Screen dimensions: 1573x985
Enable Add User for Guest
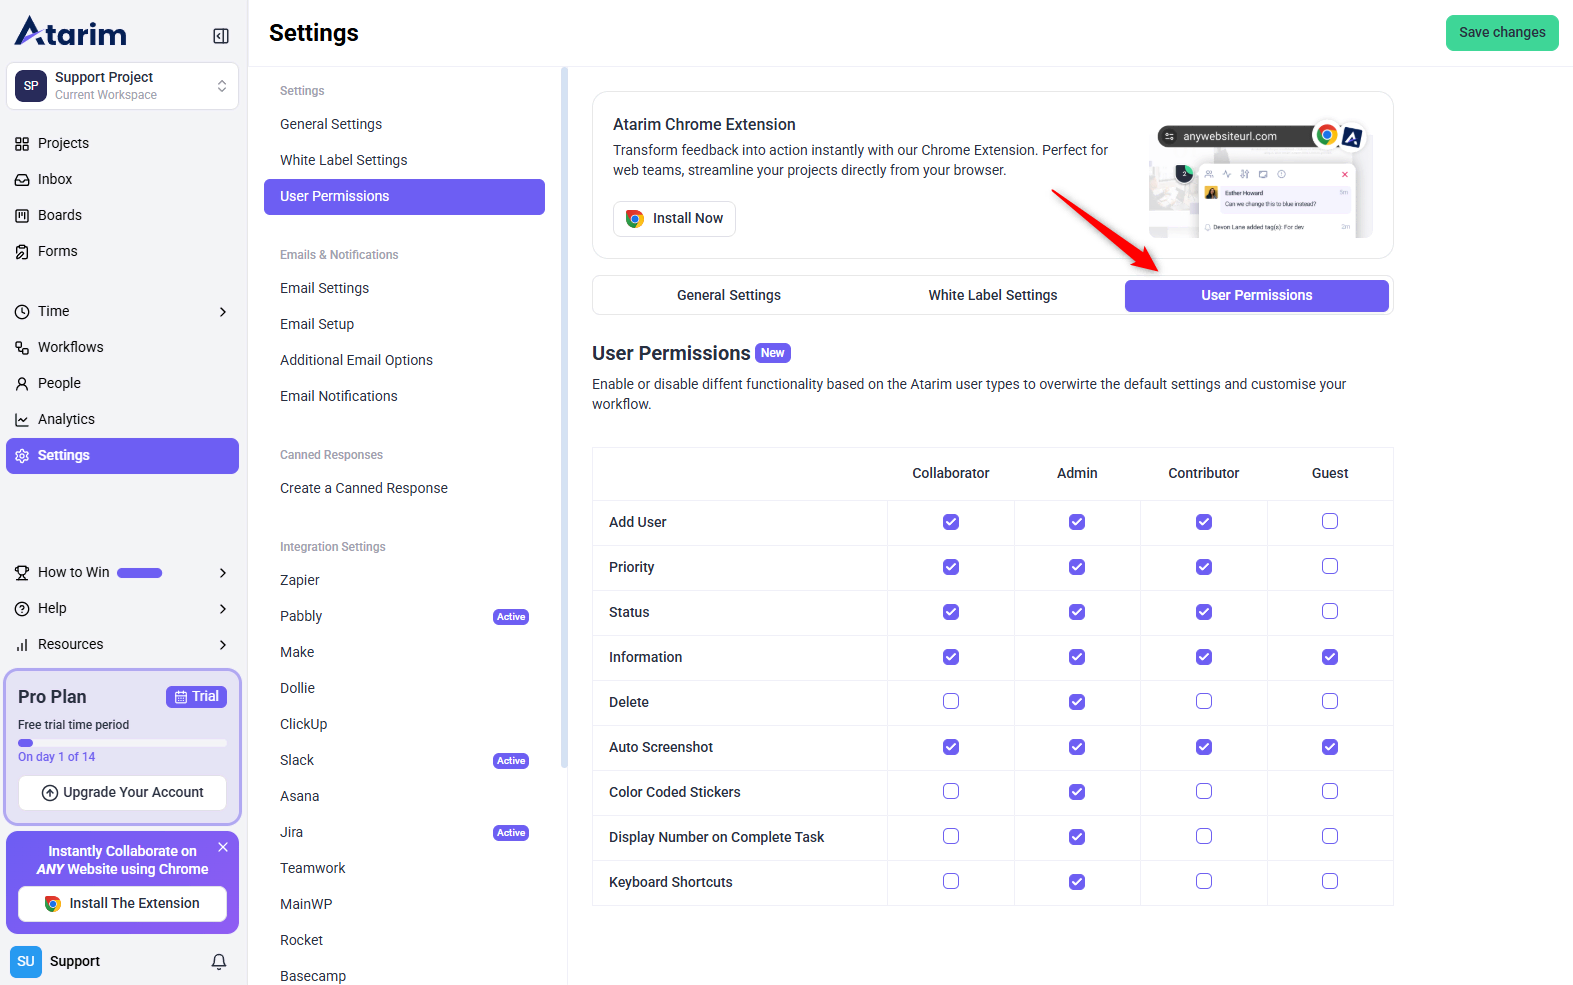click(1329, 521)
